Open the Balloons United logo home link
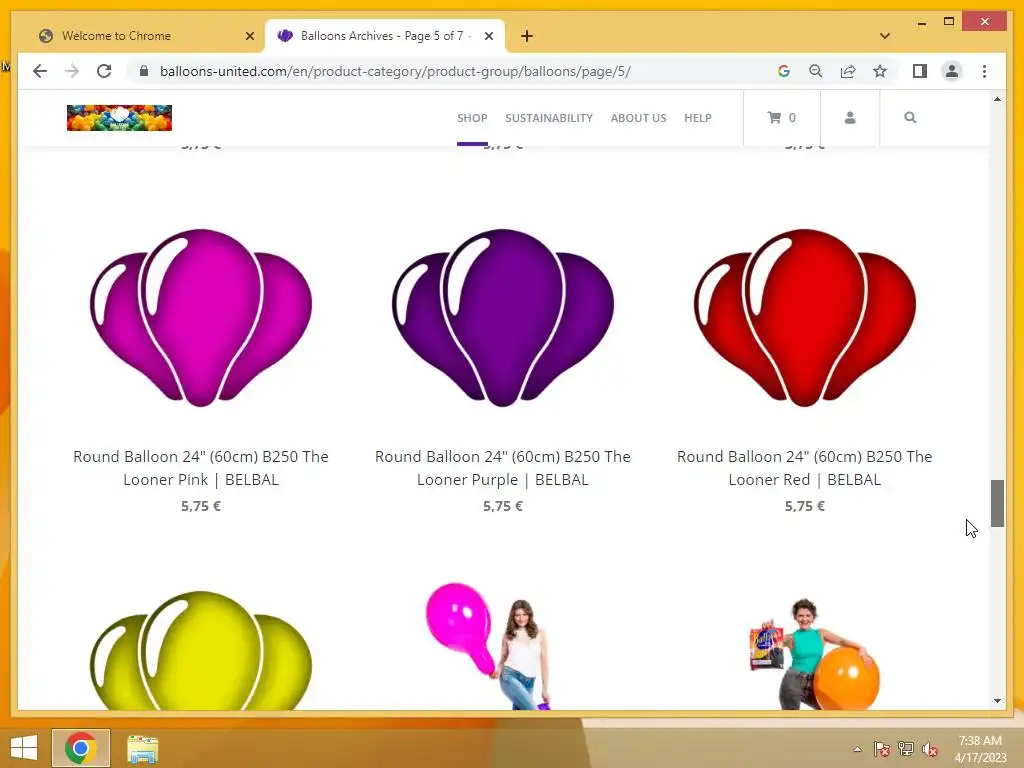Image resolution: width=1024 pixels, height=768 pixels. [120, 118]
